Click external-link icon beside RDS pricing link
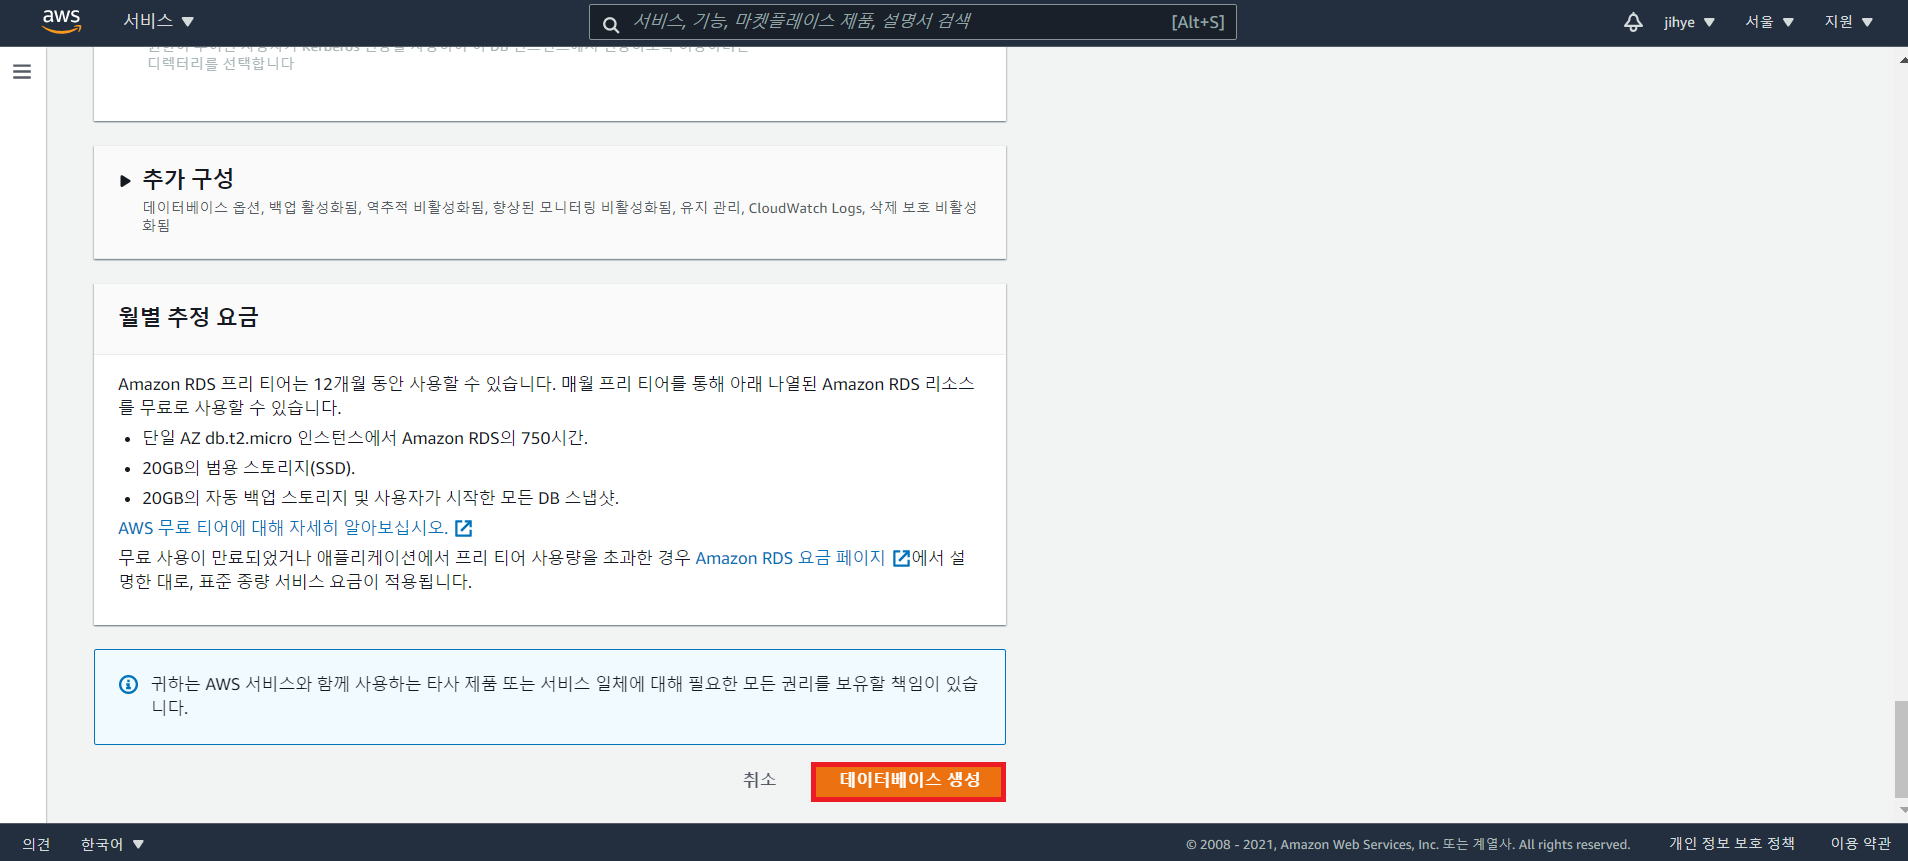This screenshot has height=861, width=1908. [901, 558]
